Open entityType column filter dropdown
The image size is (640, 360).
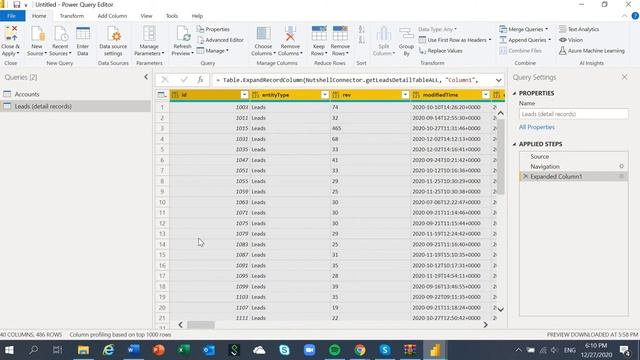324,95
